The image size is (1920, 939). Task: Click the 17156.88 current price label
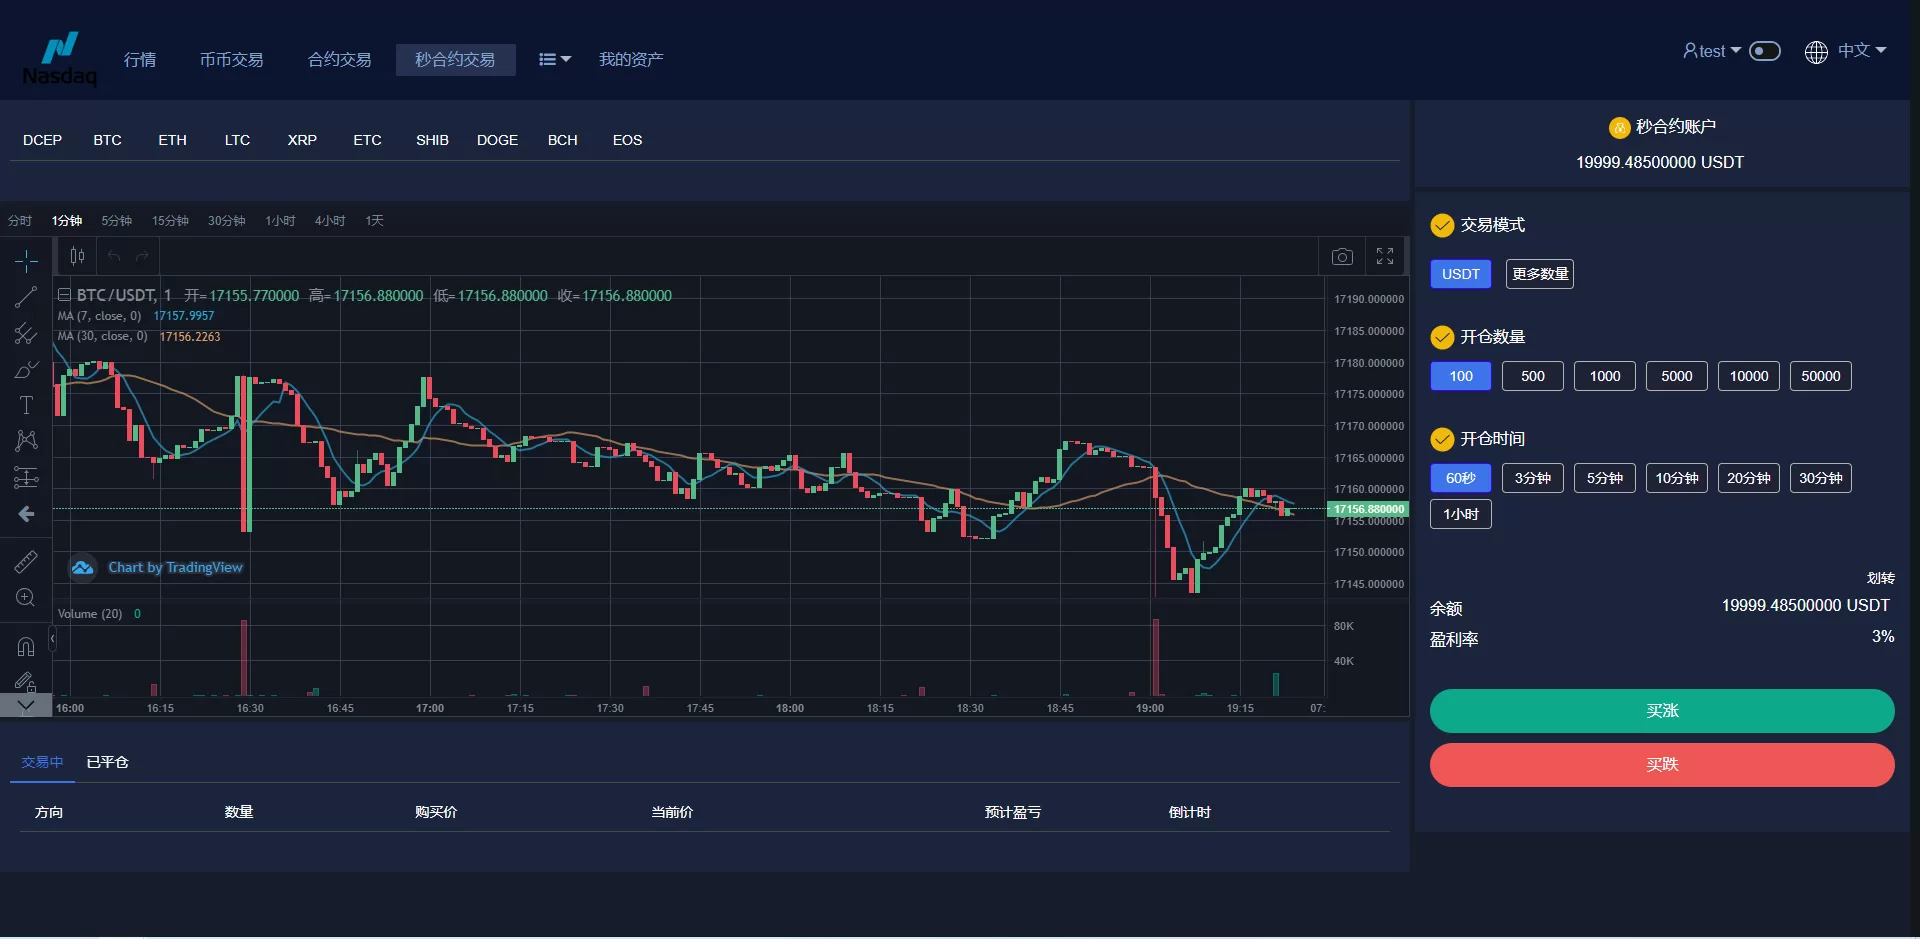[x=1368, y=509]
